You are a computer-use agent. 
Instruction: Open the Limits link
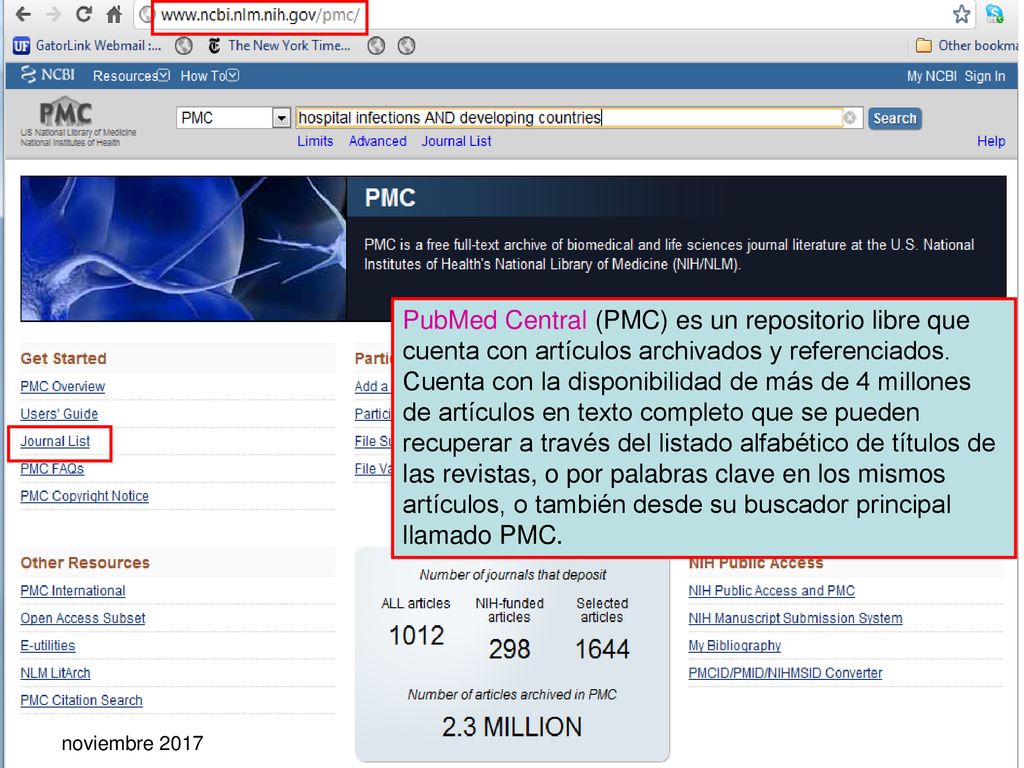[x=315, y=141]
